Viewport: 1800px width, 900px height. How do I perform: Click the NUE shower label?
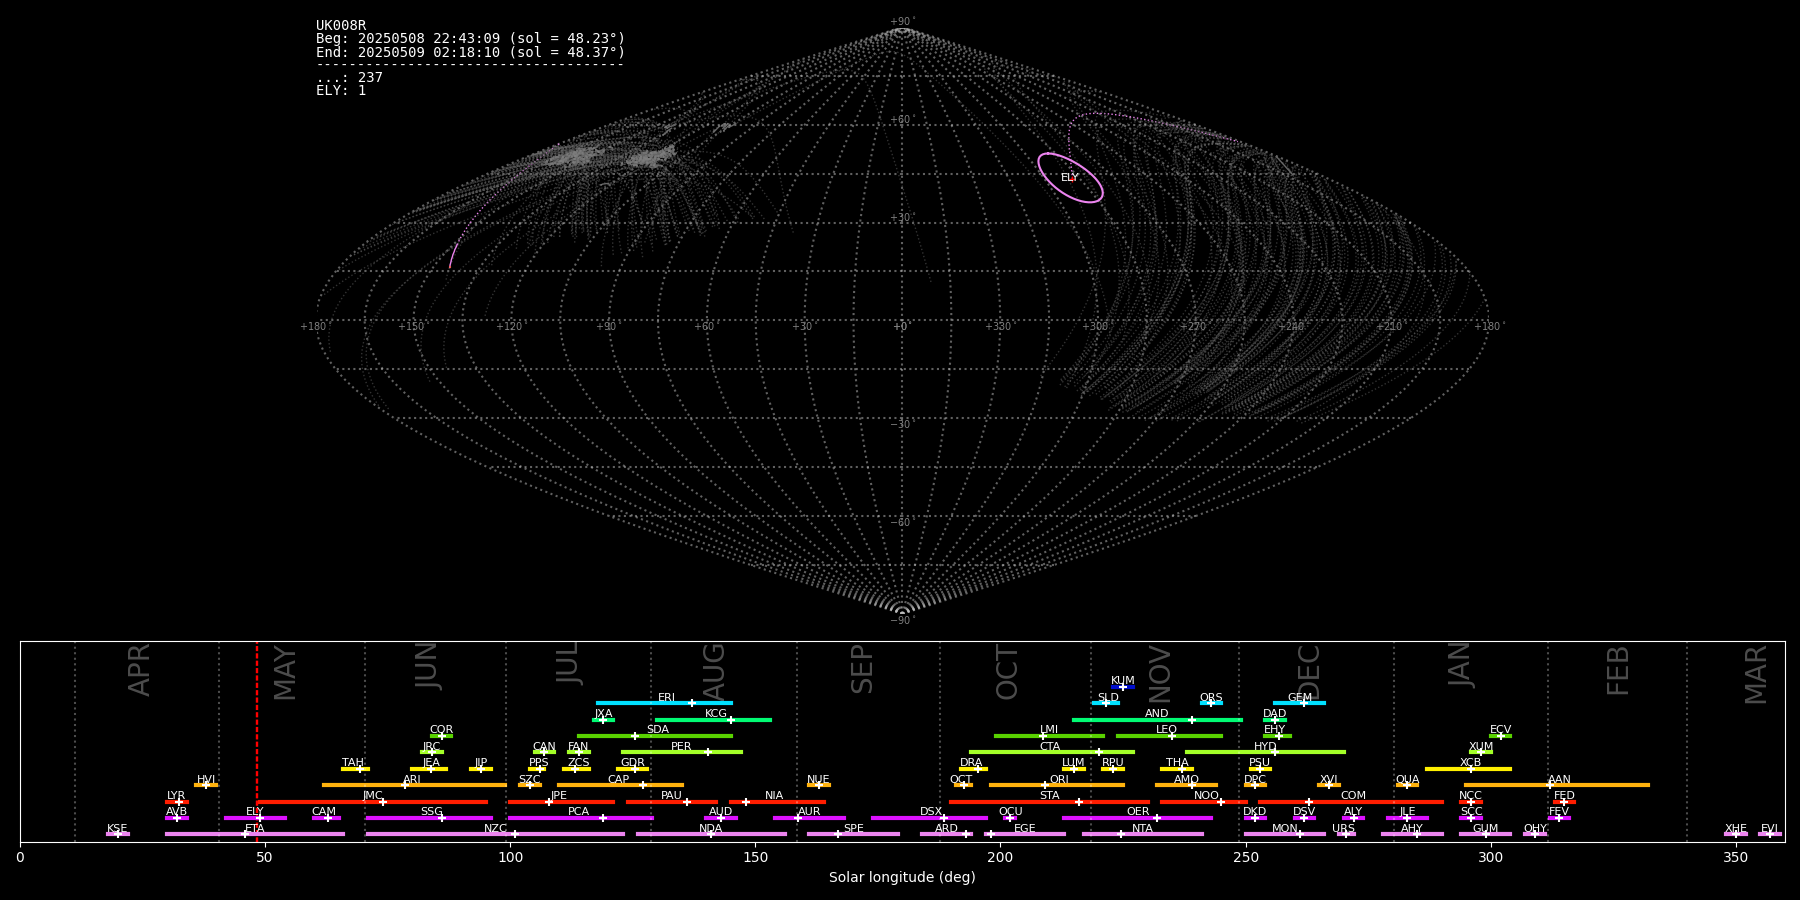818,780
